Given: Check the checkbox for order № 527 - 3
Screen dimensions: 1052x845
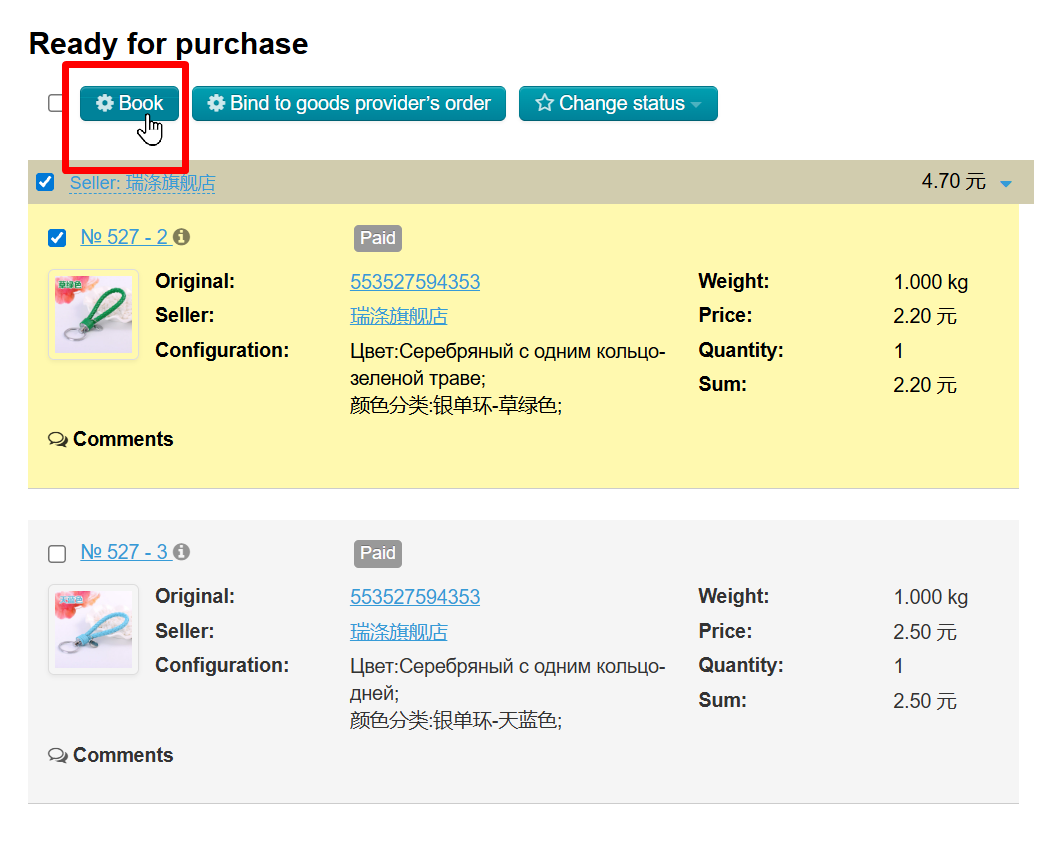Looking at the screenshot, I should pyautogui.click(x=57, y=553).
